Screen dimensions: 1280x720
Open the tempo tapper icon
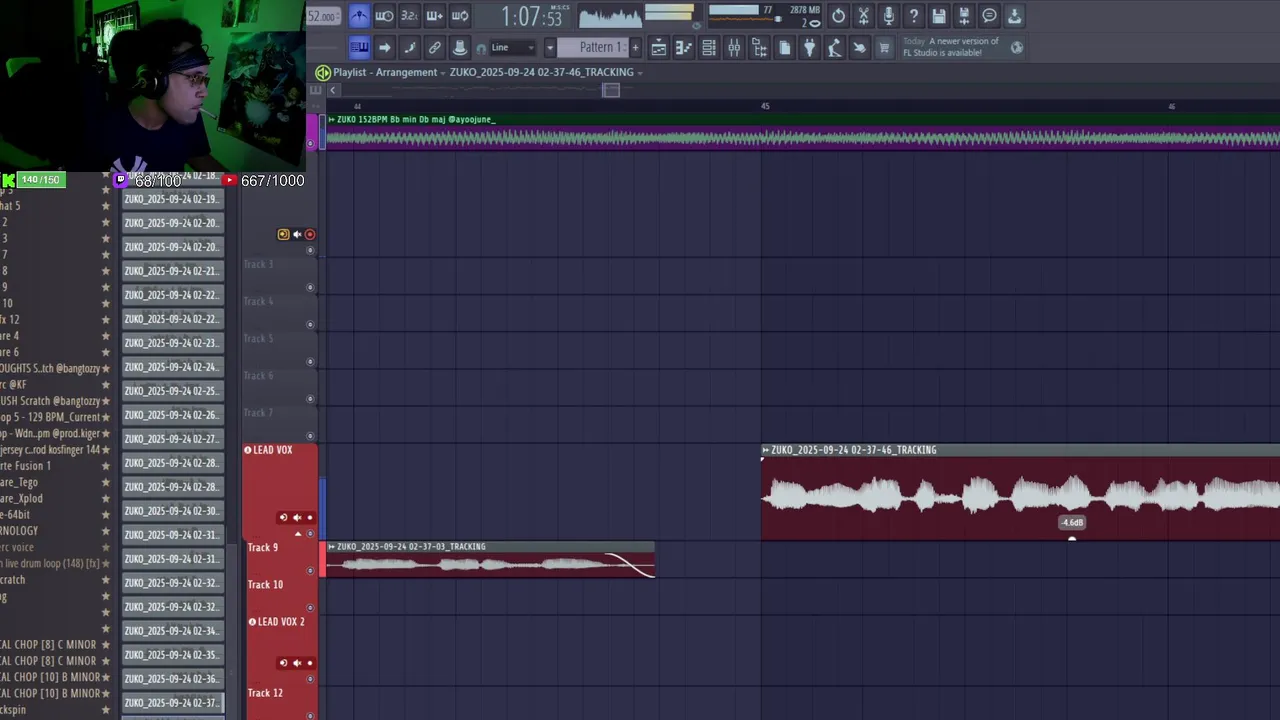834,47
